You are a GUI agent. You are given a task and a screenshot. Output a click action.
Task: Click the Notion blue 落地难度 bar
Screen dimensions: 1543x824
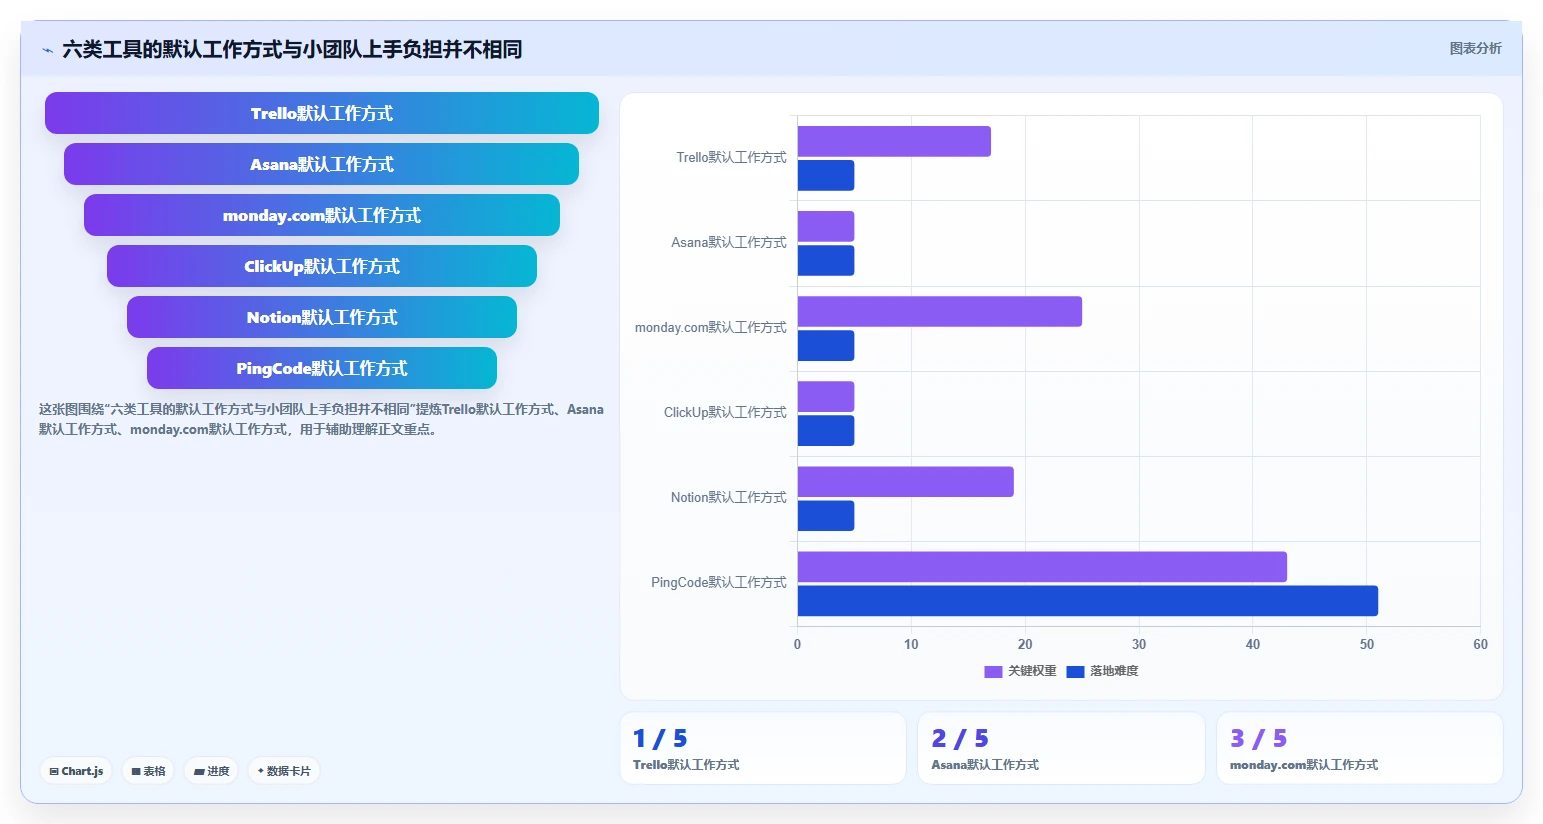pos(826,515)
